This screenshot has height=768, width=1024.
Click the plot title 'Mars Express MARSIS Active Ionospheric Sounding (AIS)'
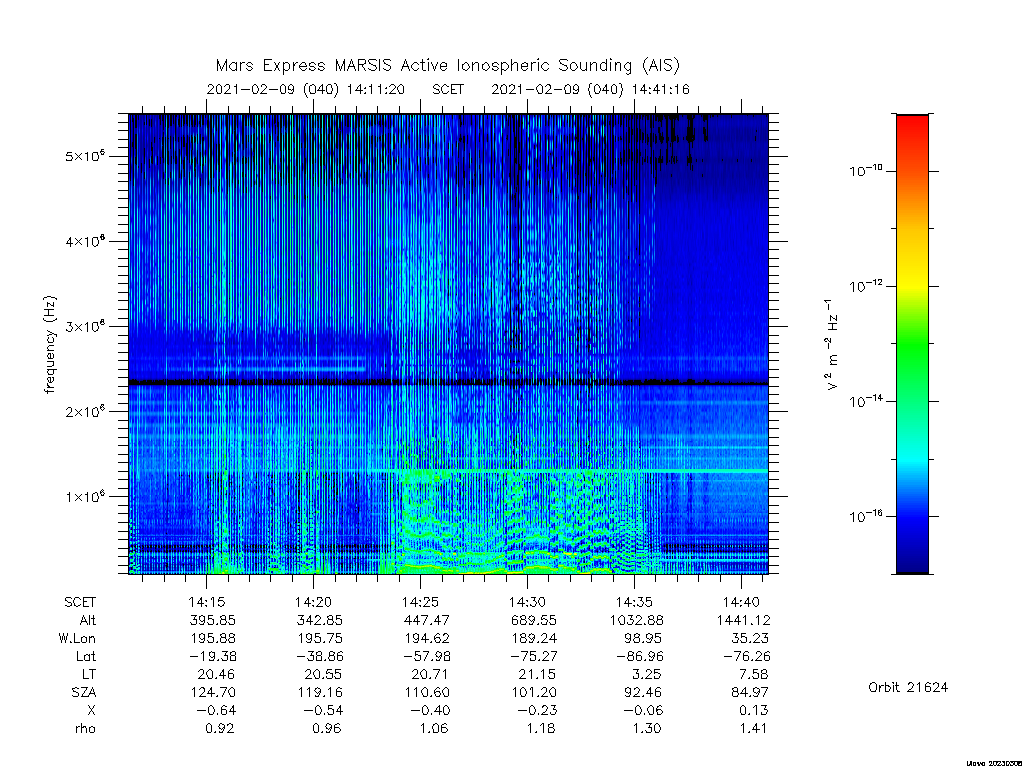coord(447,65)
